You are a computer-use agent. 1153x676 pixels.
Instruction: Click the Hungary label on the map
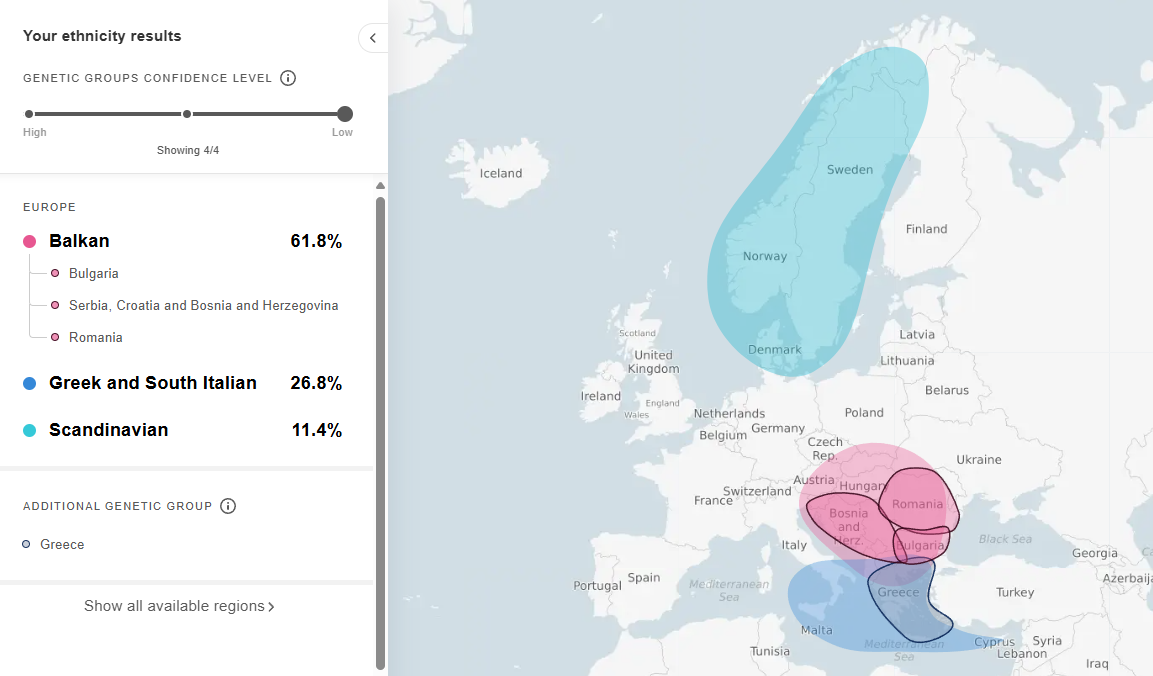(864, 486)
